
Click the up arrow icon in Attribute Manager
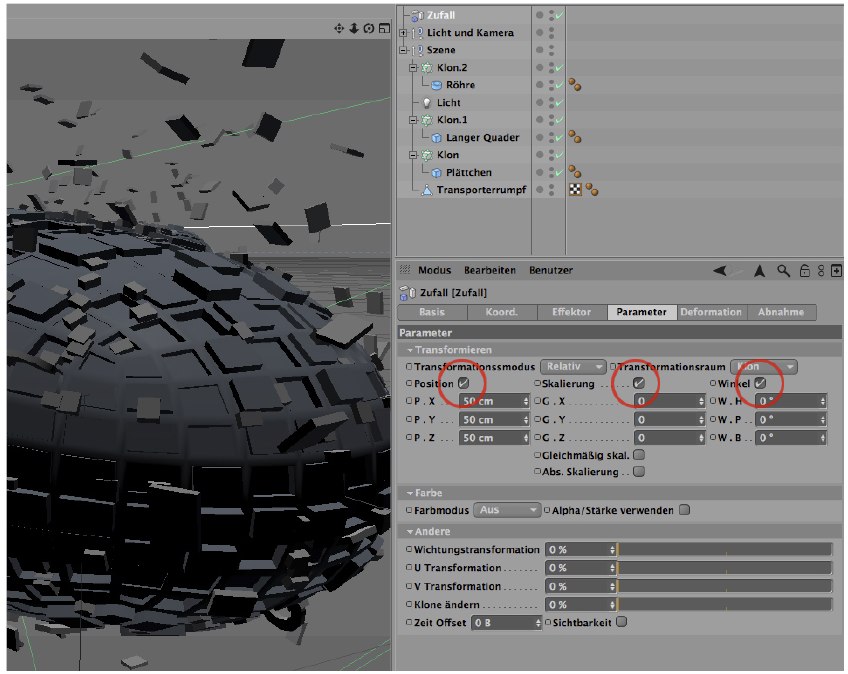point(760,270)
